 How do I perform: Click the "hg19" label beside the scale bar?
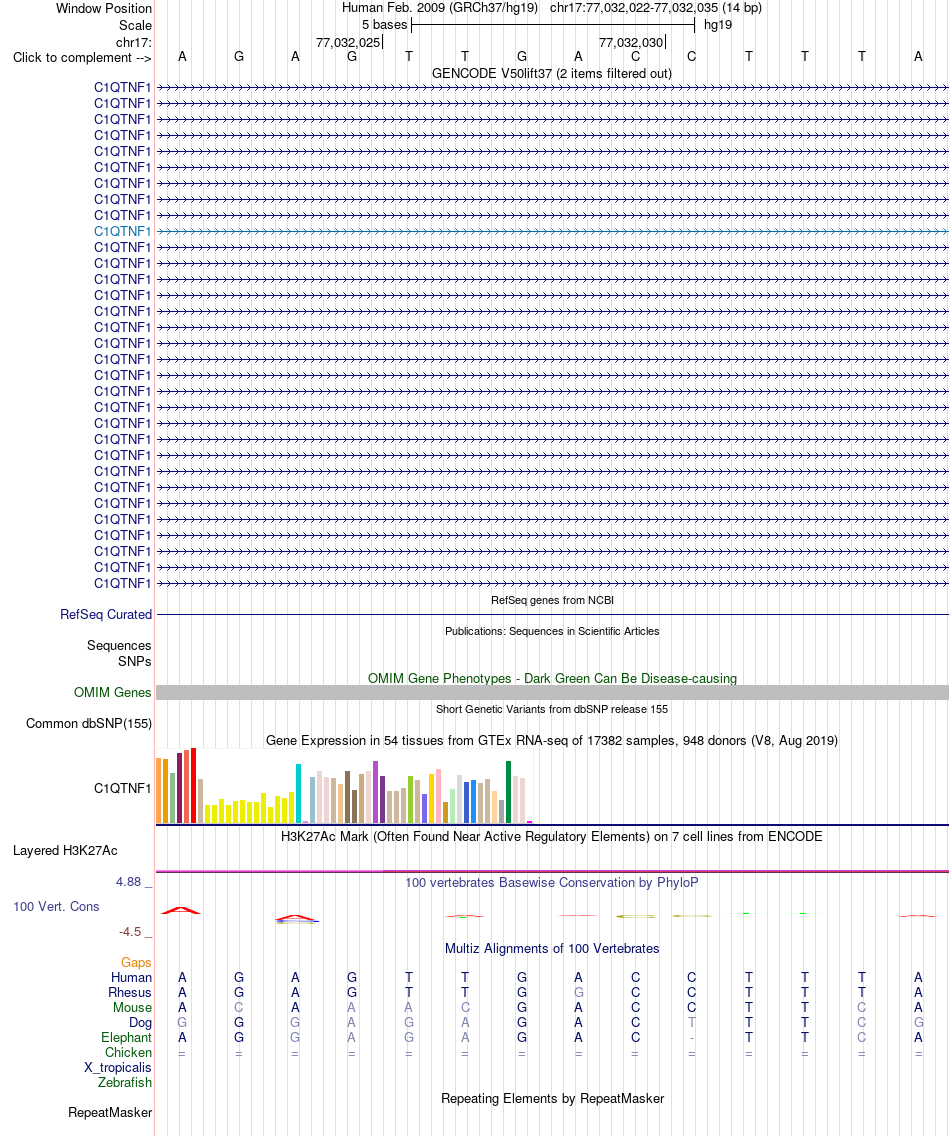[717, 25]
